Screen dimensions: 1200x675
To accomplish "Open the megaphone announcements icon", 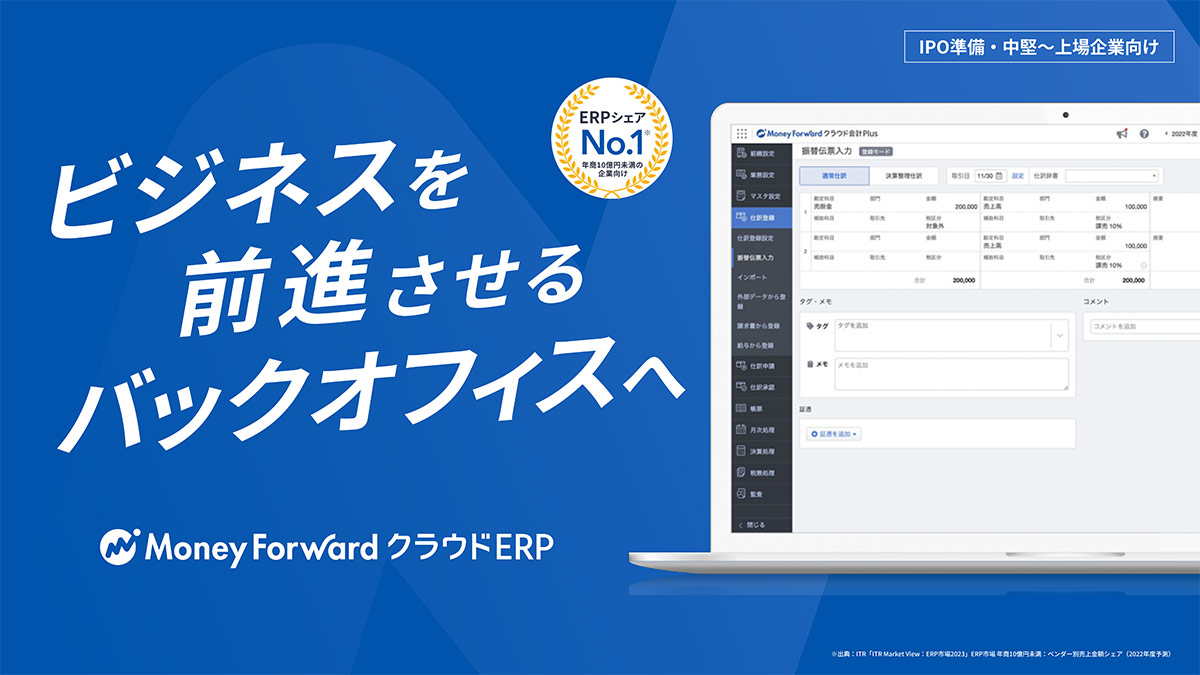I will pyautogui.click(x=1122, y=133).
